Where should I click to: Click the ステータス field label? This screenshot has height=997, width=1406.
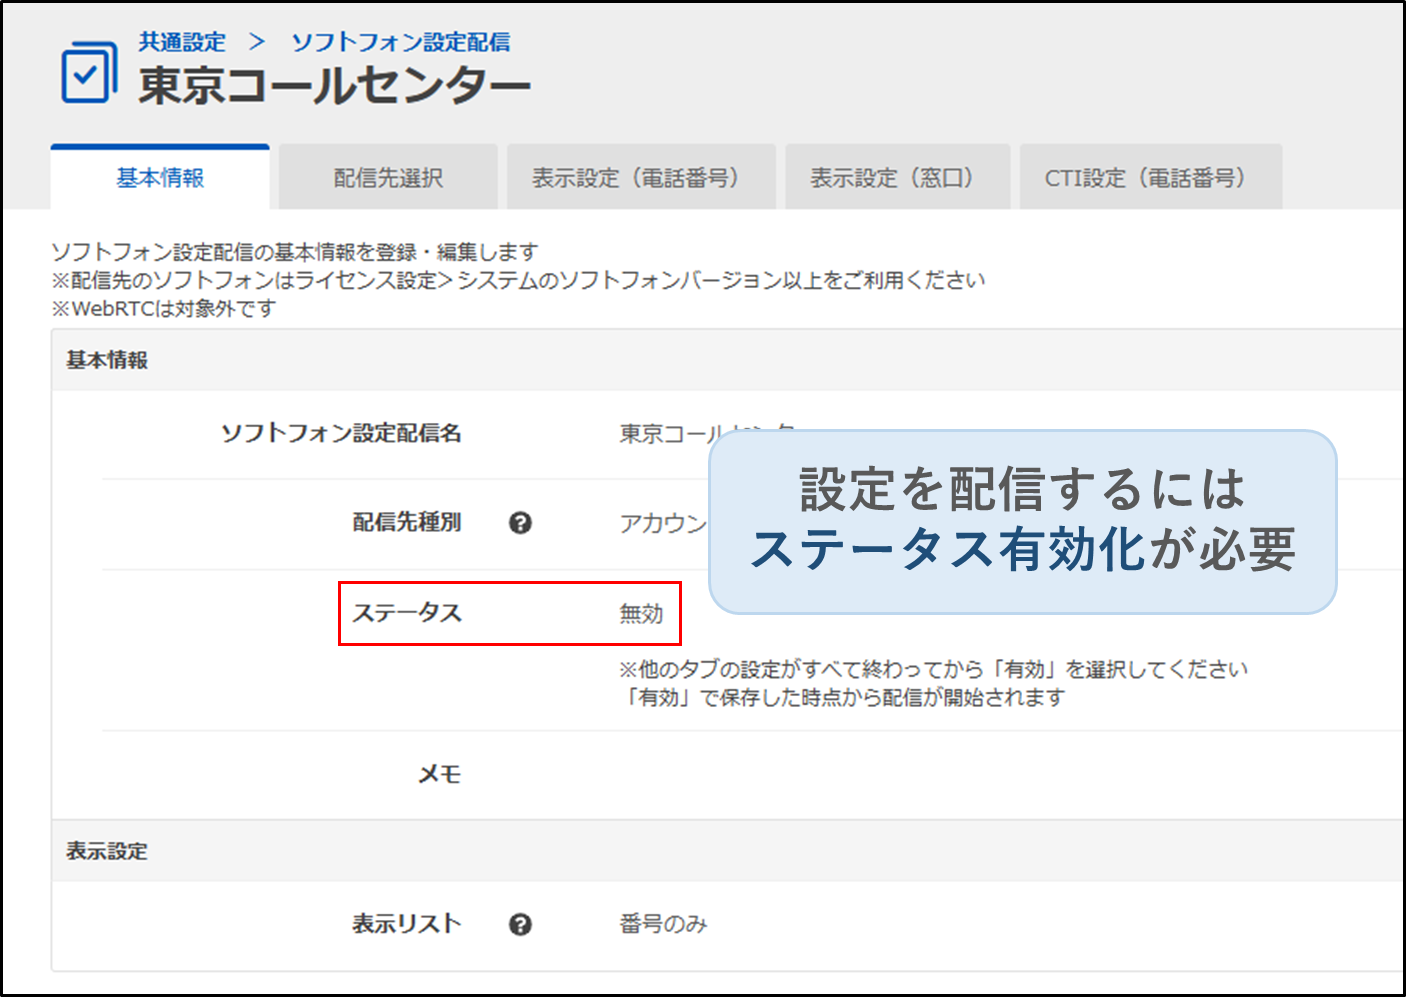click(407, 613)
